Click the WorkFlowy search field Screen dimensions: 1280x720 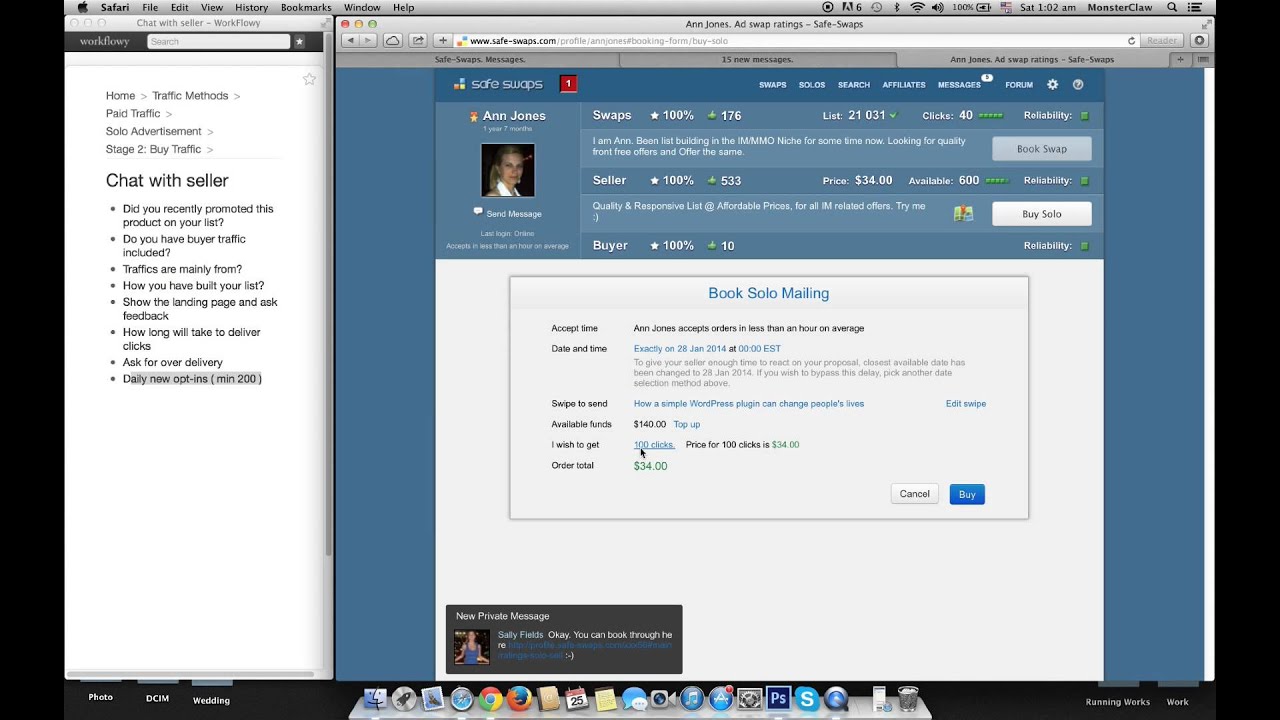[x=218, y=42]
